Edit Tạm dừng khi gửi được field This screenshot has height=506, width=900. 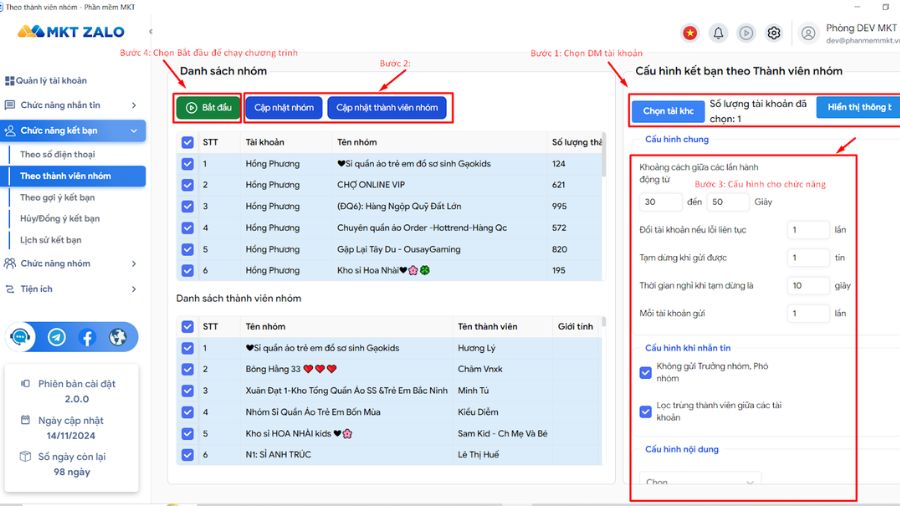(x=808, y=258)
